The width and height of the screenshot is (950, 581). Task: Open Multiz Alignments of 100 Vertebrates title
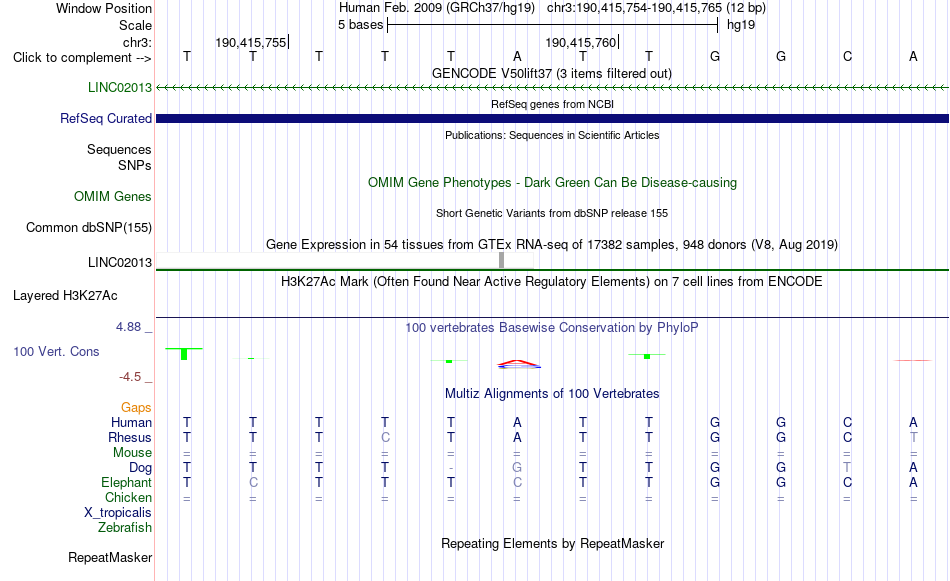[552, 393]
